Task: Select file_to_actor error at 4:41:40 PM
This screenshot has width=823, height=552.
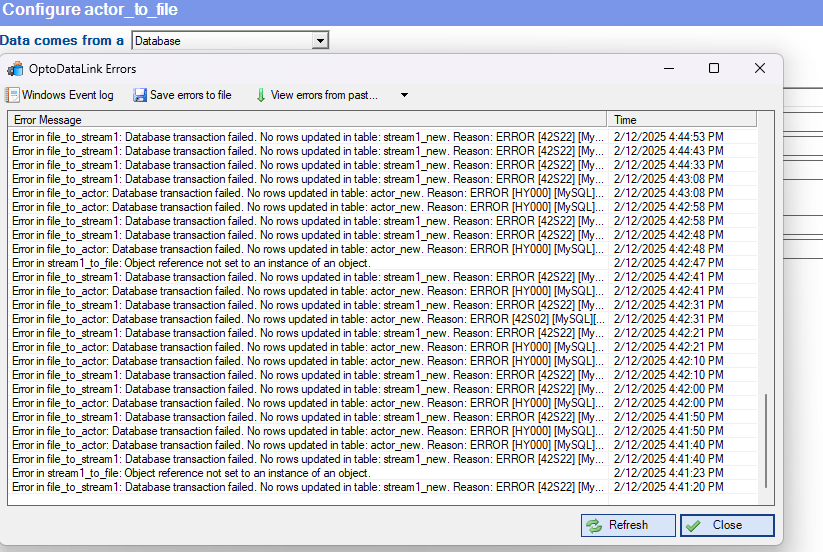Action: click(383, 445)
